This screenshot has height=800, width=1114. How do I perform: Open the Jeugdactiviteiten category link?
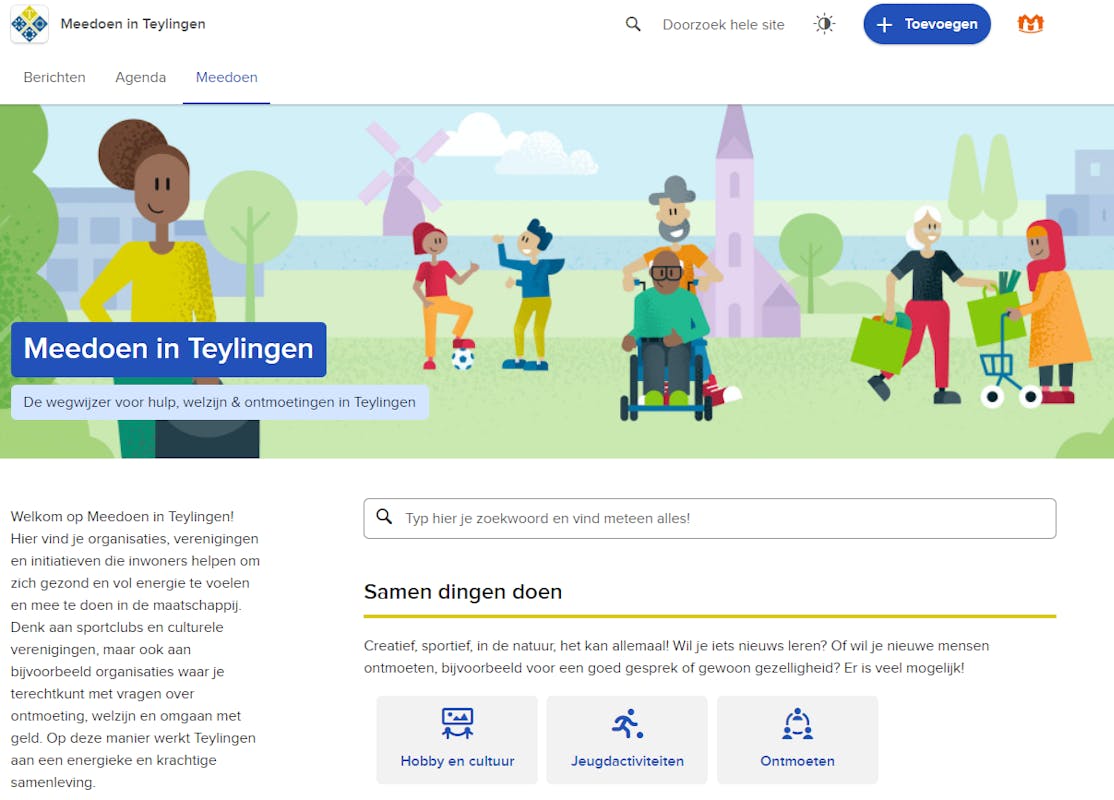click(627, 740)
